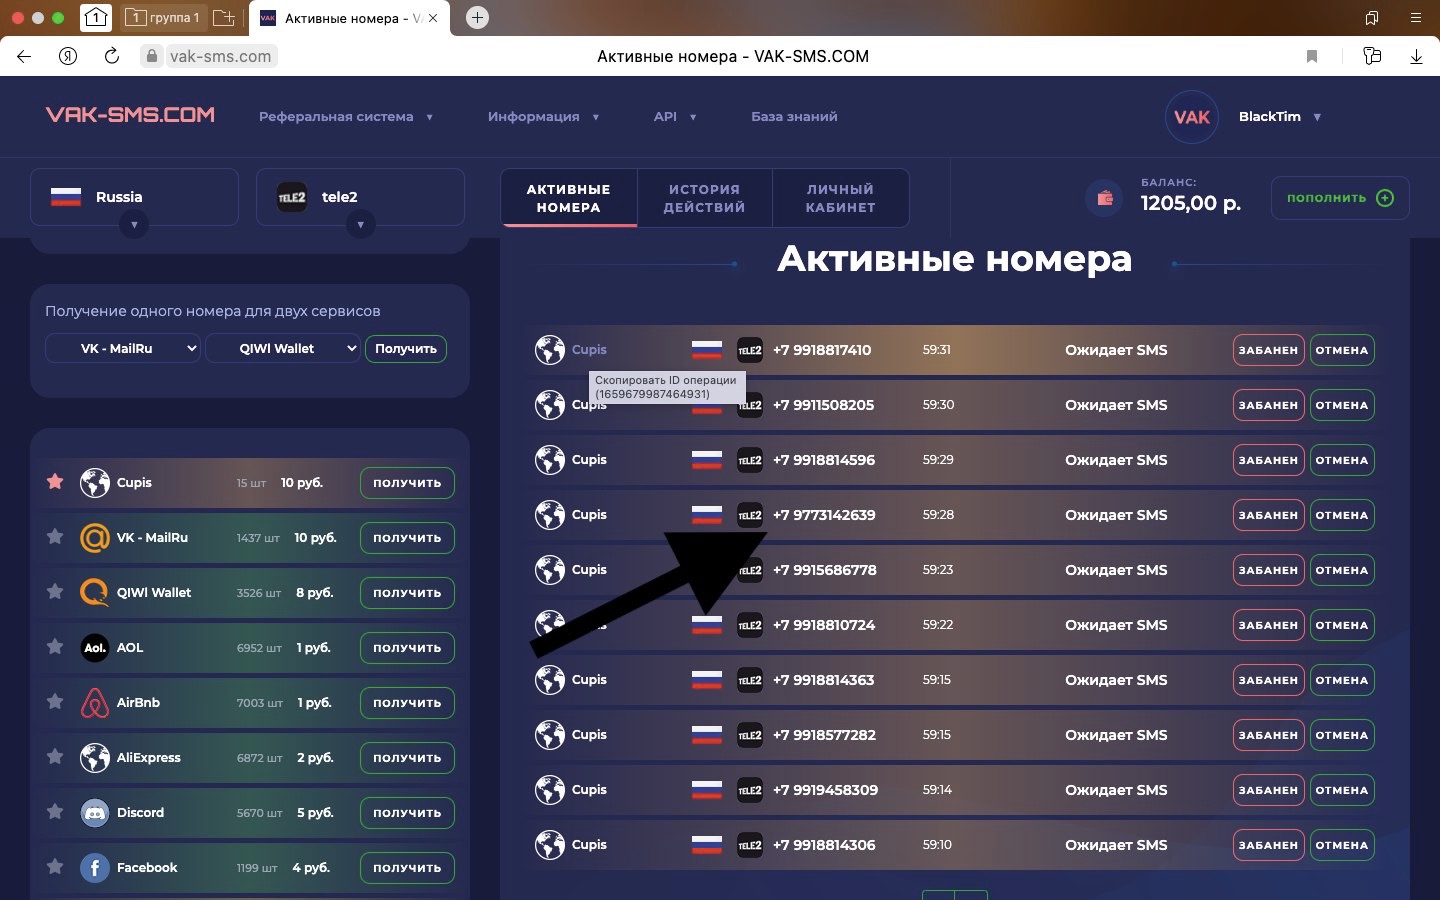Open API dropdown menu
Viewport: 1440px width, 900px height.
tap(675, 117)
